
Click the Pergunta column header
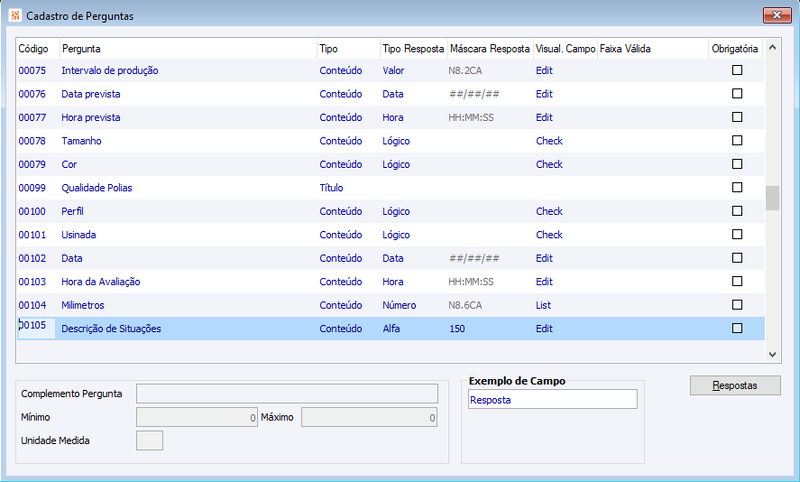pos(81,49)
